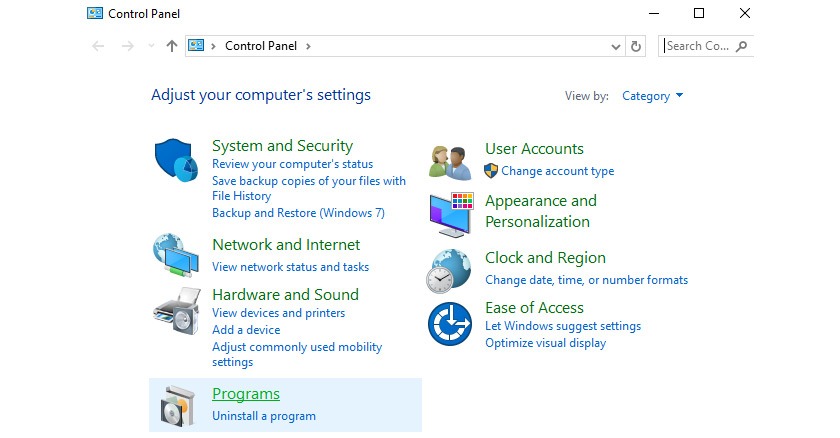Viewport: 840px width, 438px height.
Task: Click Uninstall a program
Action: pos(264,416)
